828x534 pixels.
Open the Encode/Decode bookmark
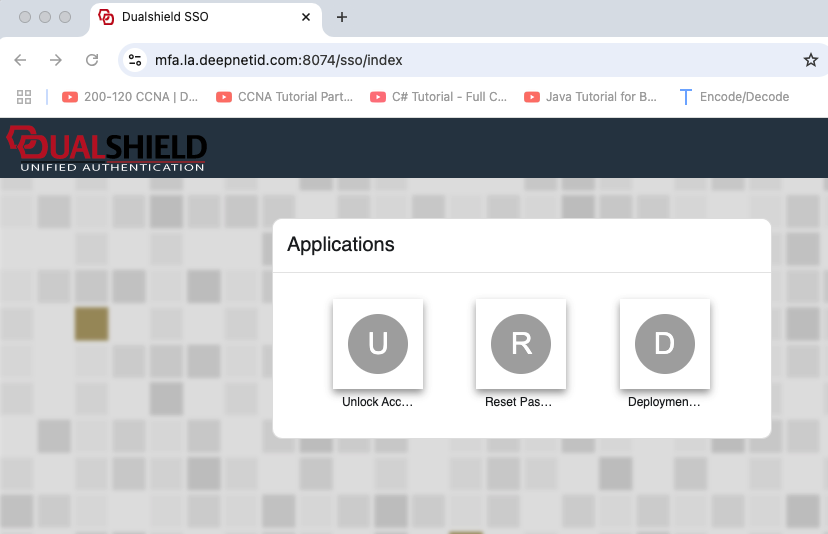[734, 97]
